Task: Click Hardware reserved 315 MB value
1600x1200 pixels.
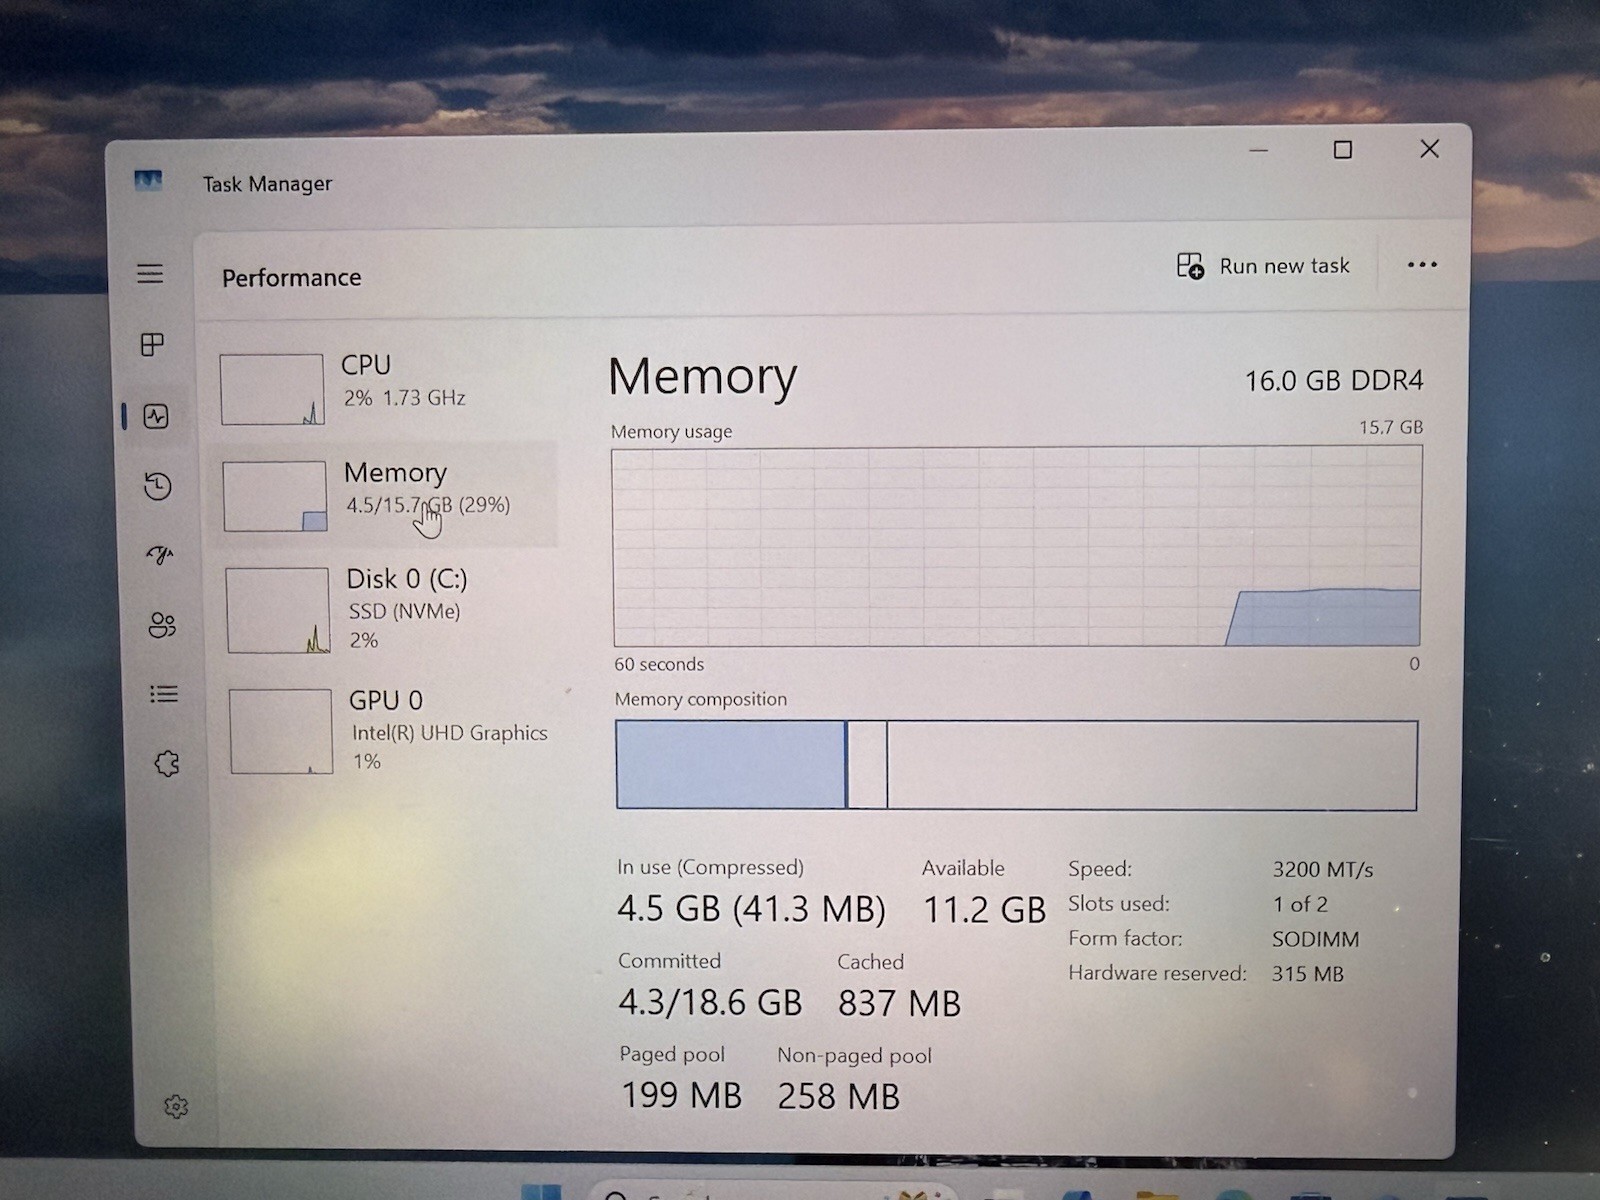Action: (1308, 973)
